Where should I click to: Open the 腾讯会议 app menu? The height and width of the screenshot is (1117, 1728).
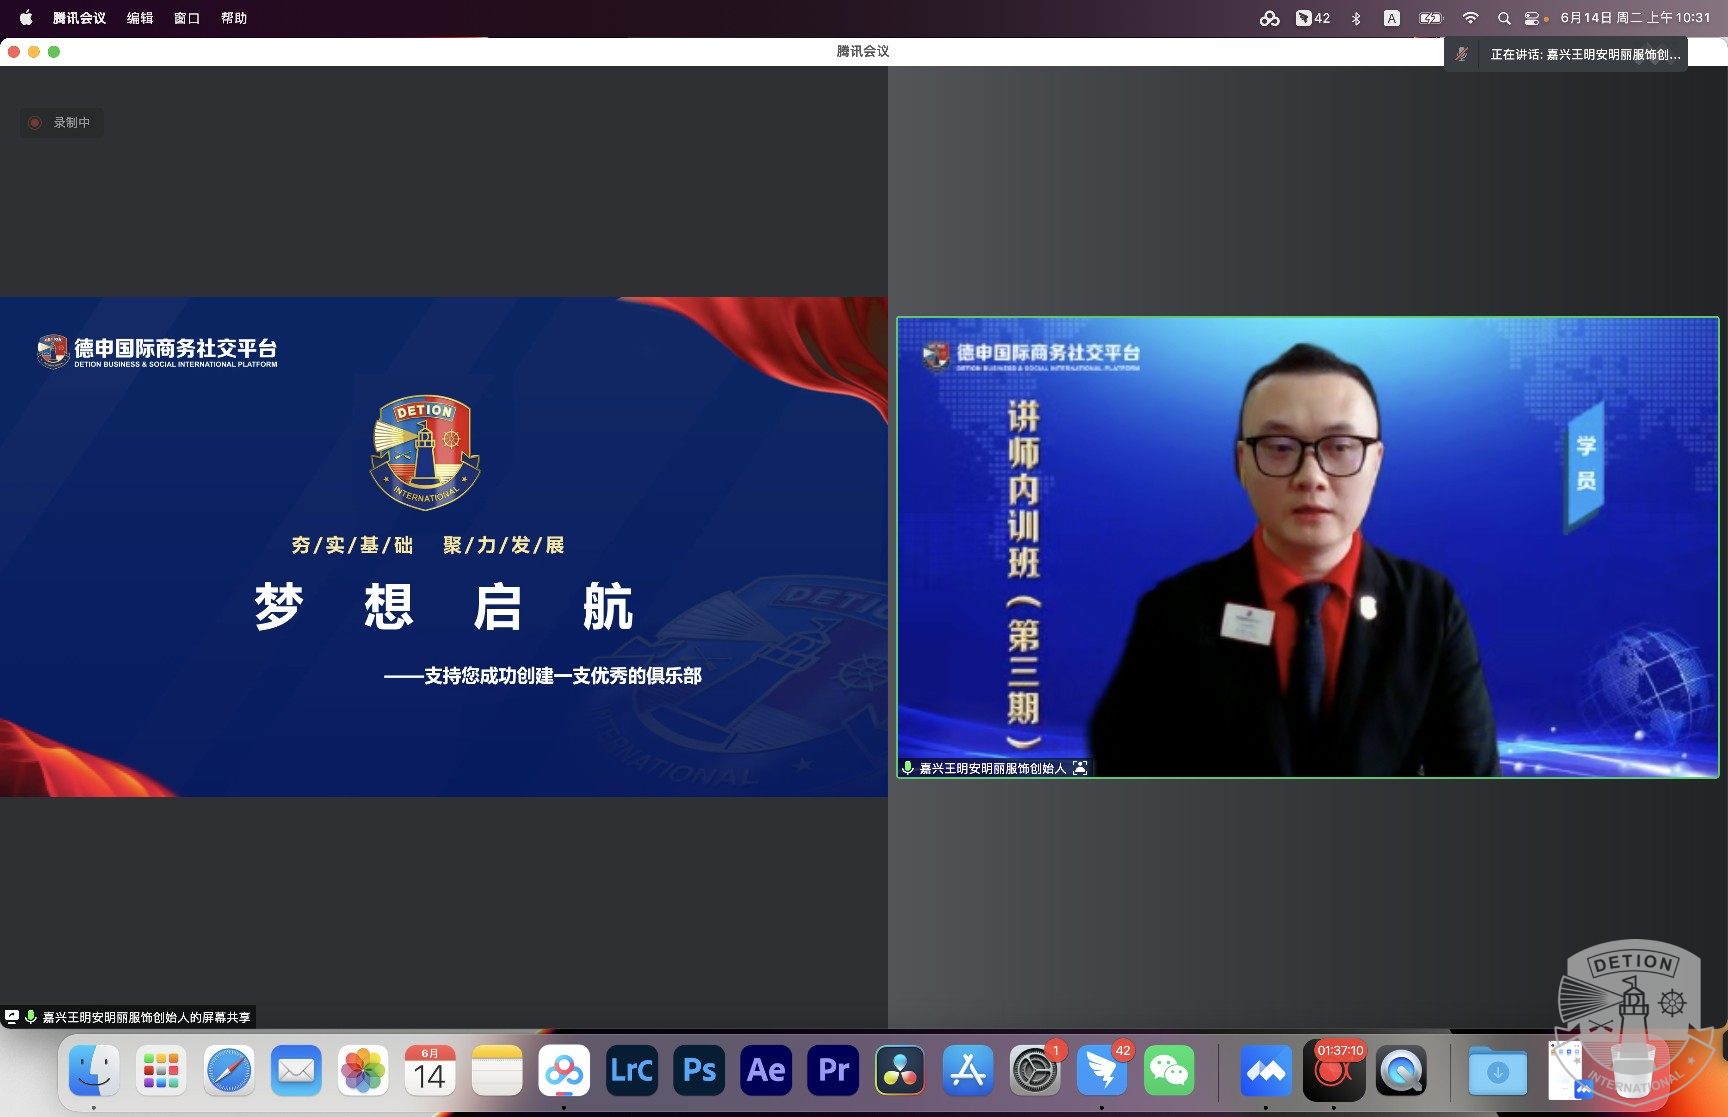pos(79,18)
